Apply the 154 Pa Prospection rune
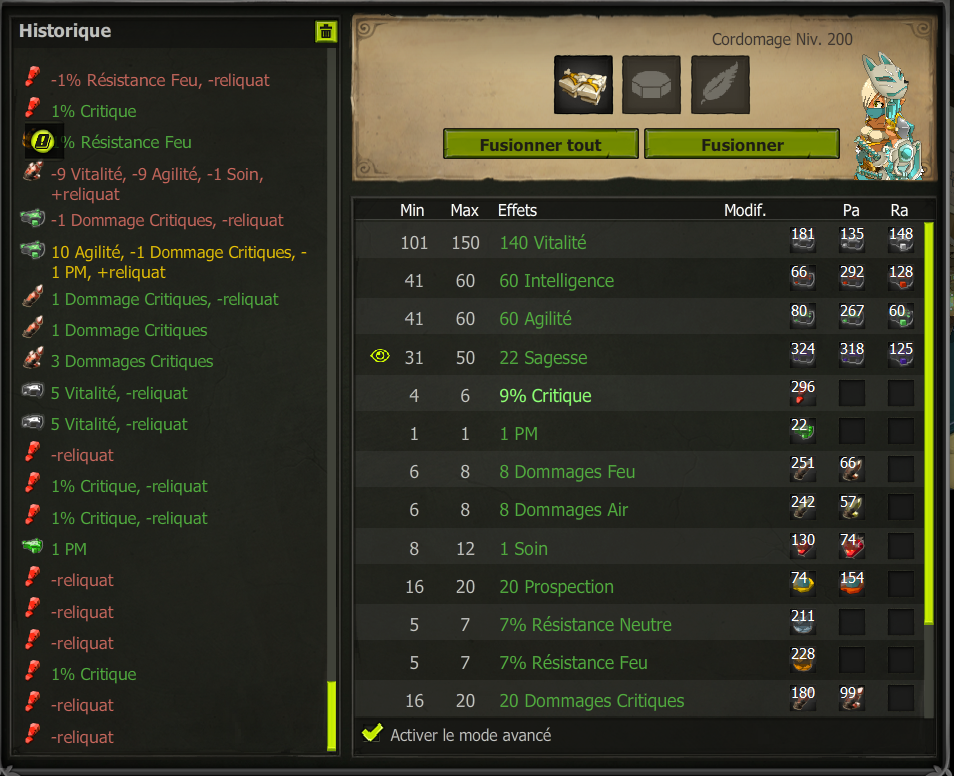This screenshot has width=954, height=776. pos(852,583)
